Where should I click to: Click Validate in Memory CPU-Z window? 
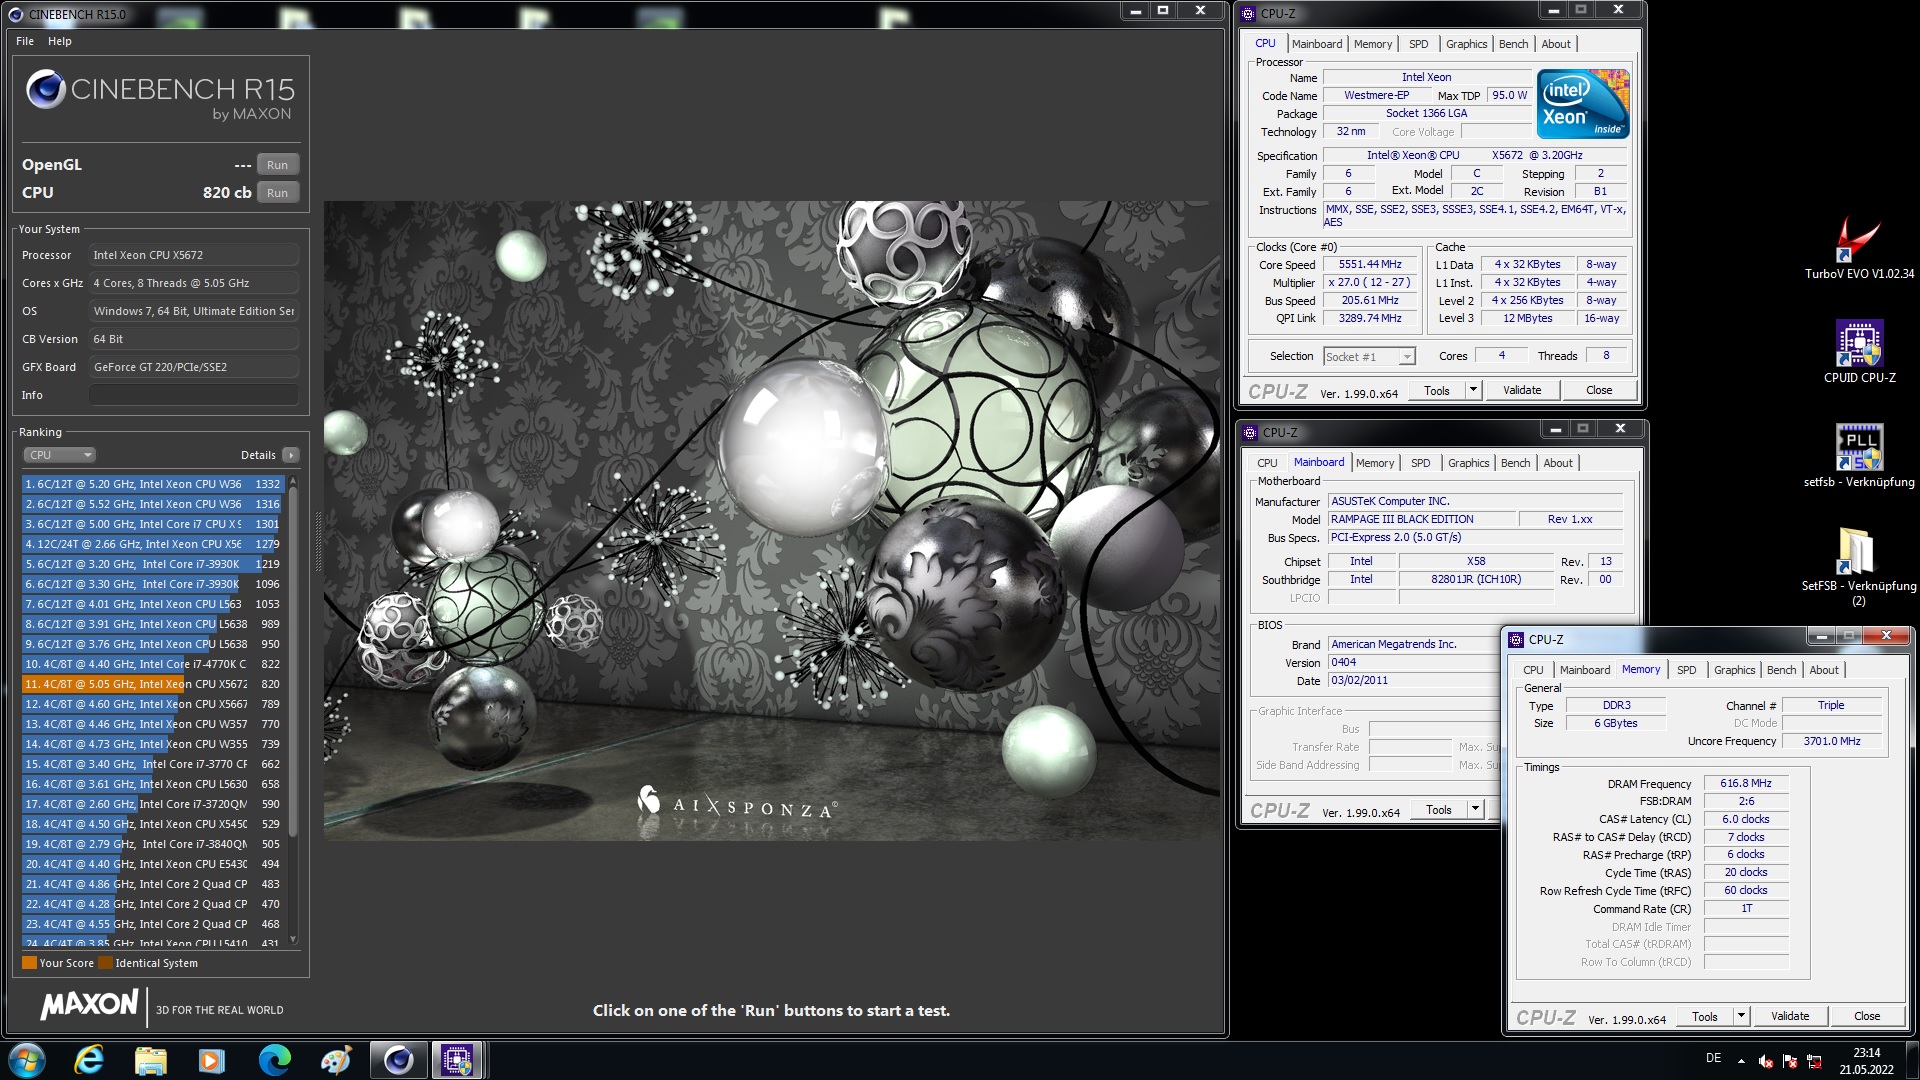[x=1789, y=1016]
